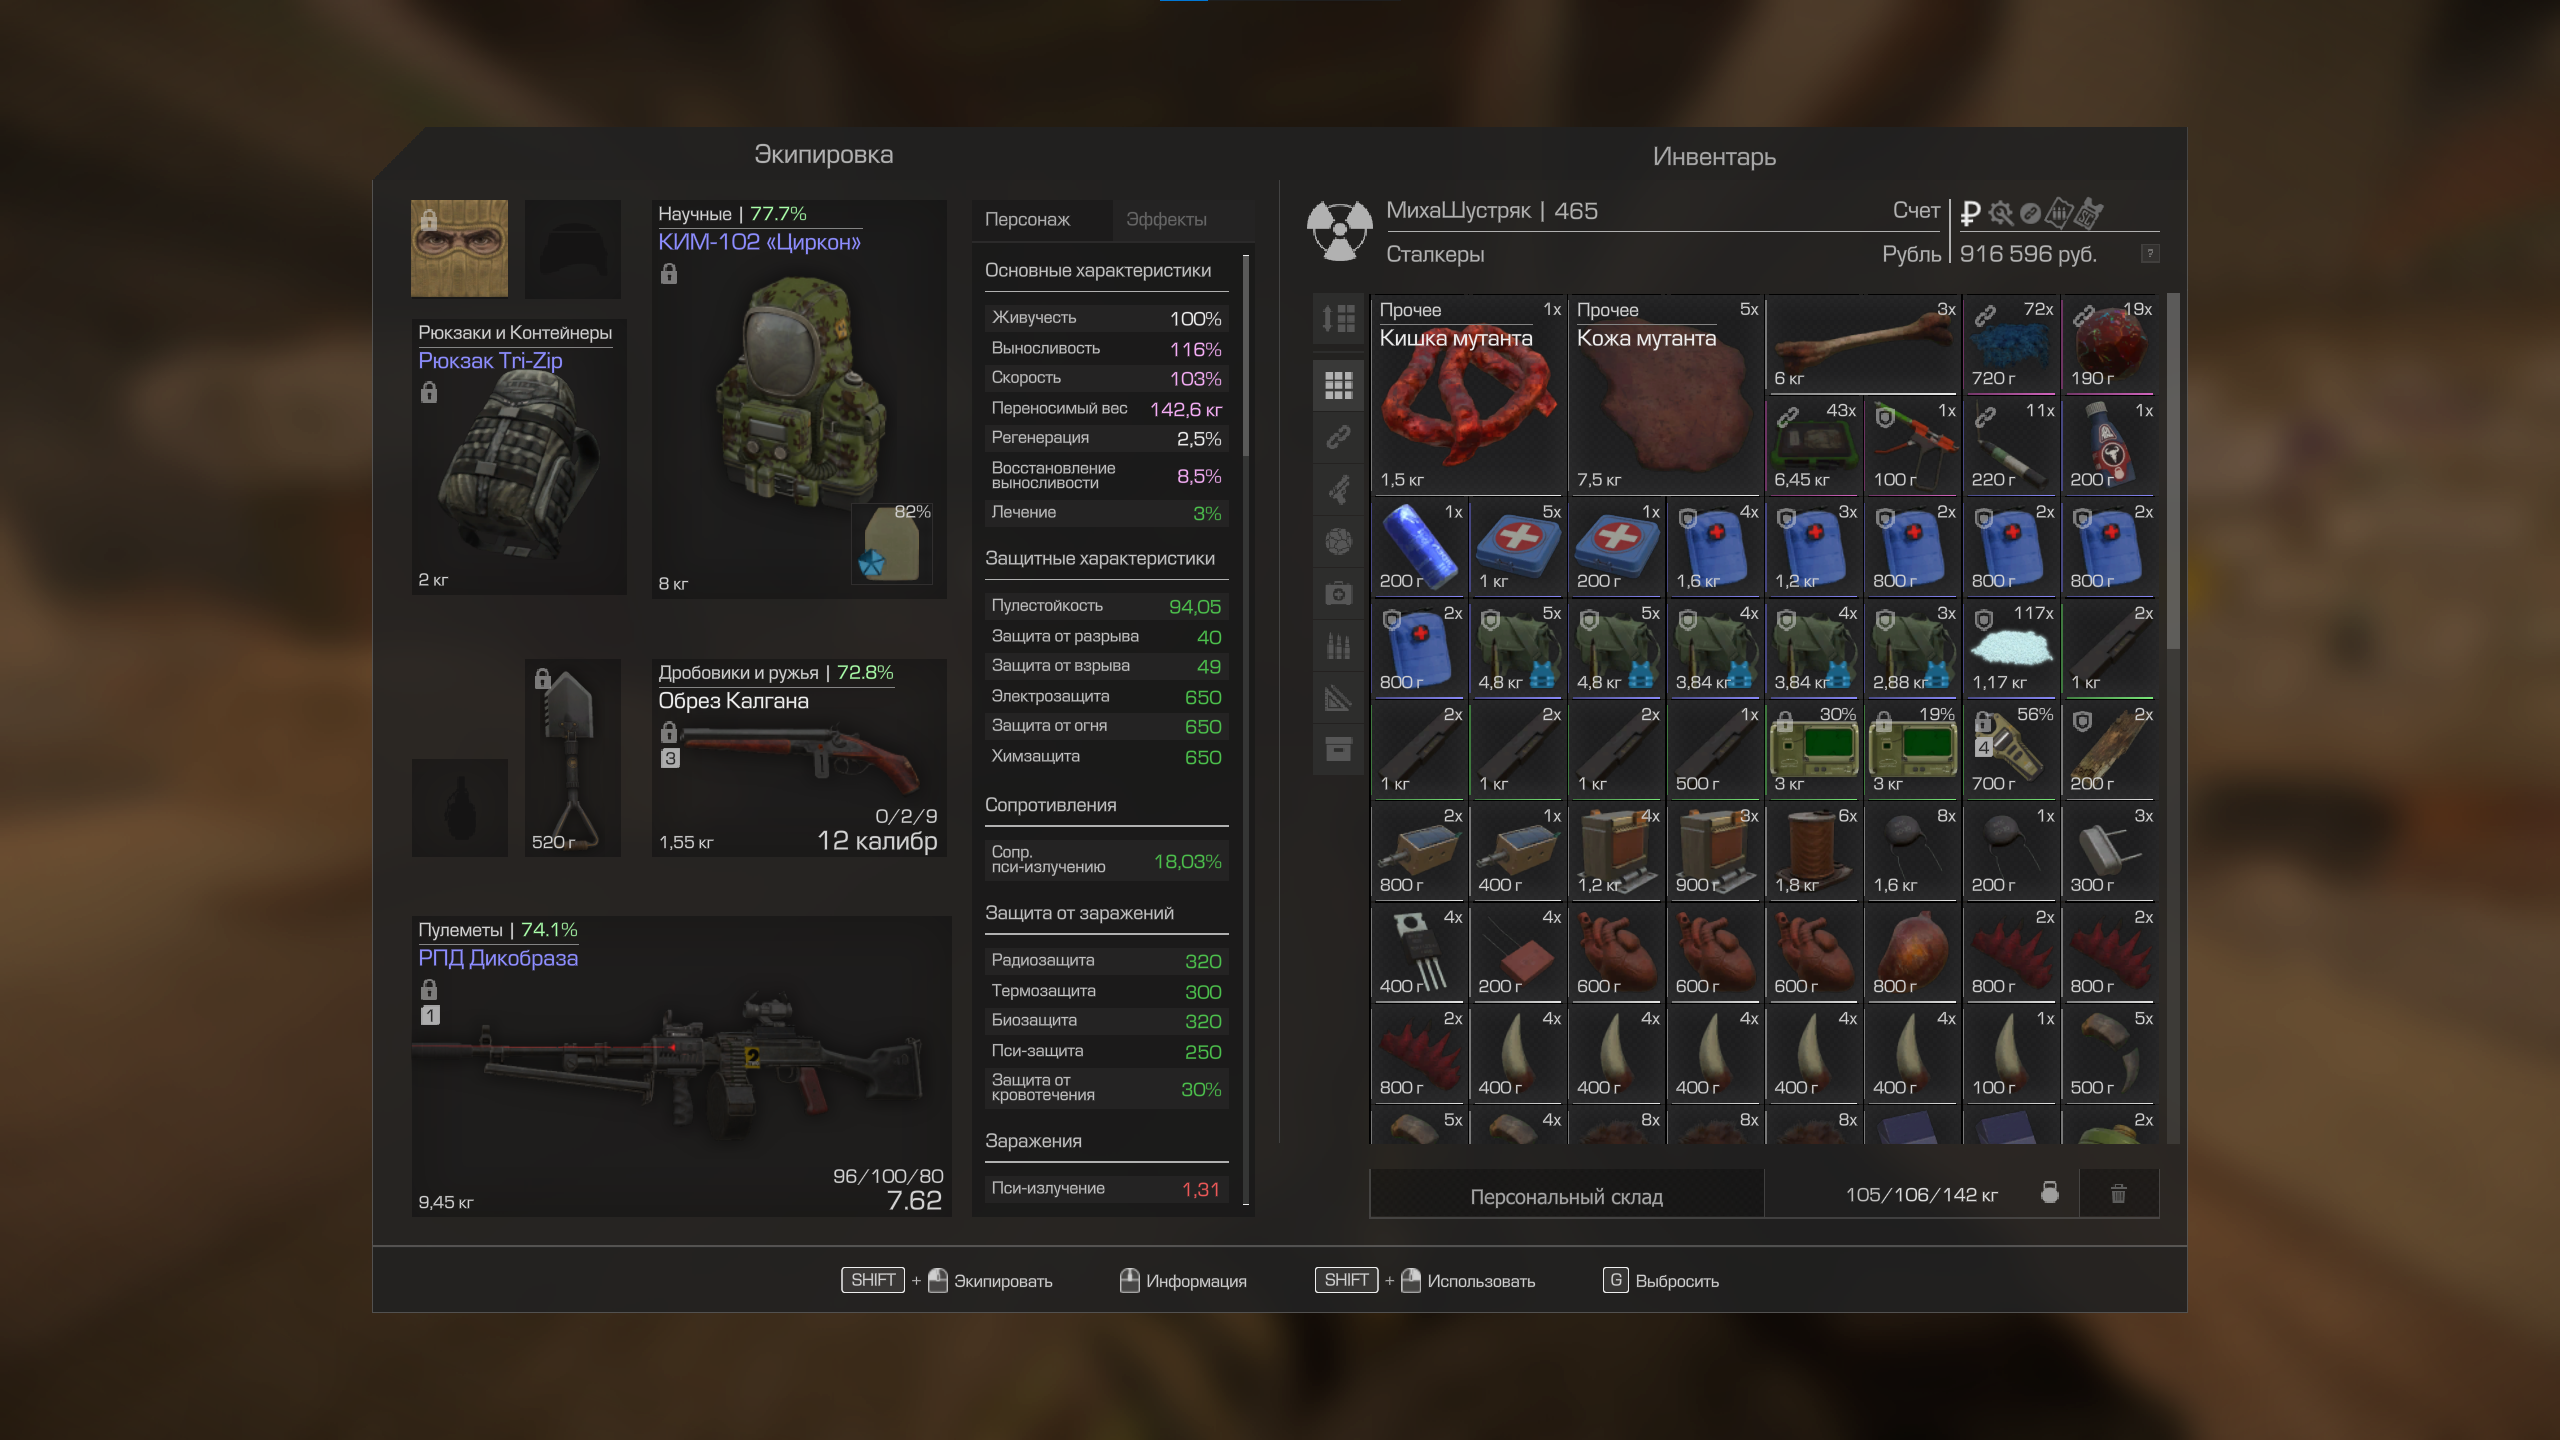Click the Переносимый вес 142,6 кг stat
2560x1440 pixels.
(1106, 409)
